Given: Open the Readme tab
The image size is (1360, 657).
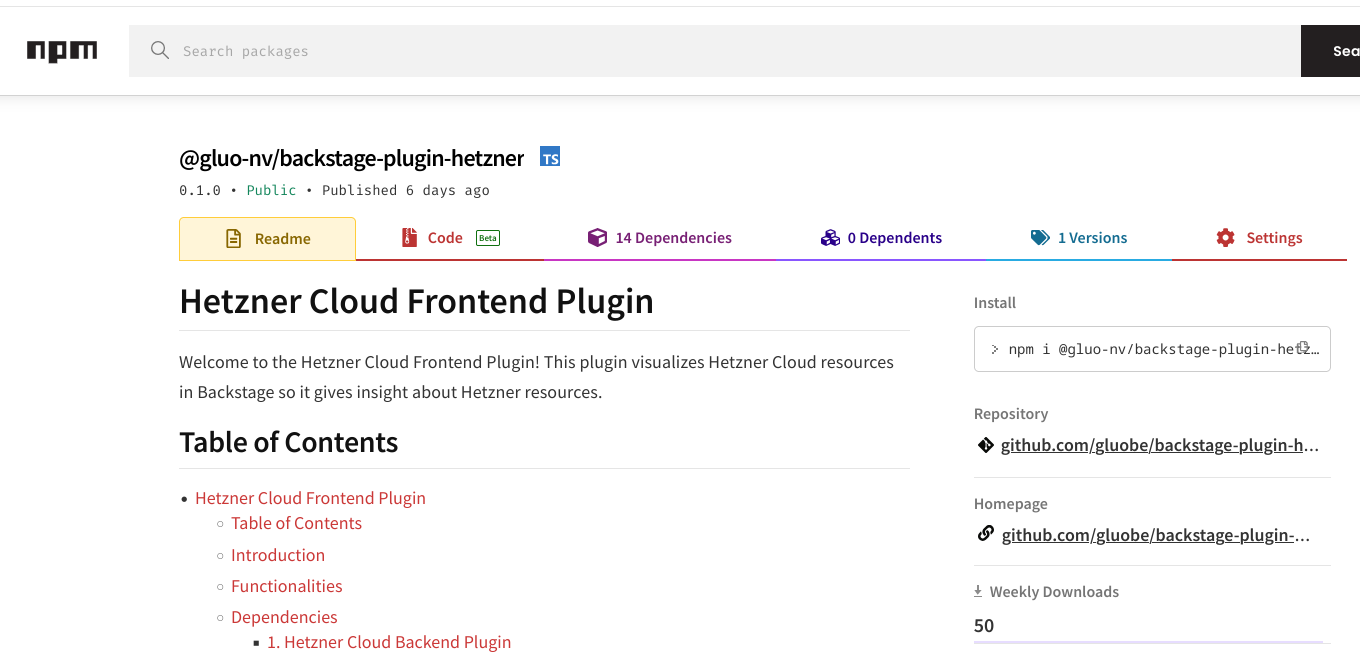Looking at the screenshot, I should (267, 239).
